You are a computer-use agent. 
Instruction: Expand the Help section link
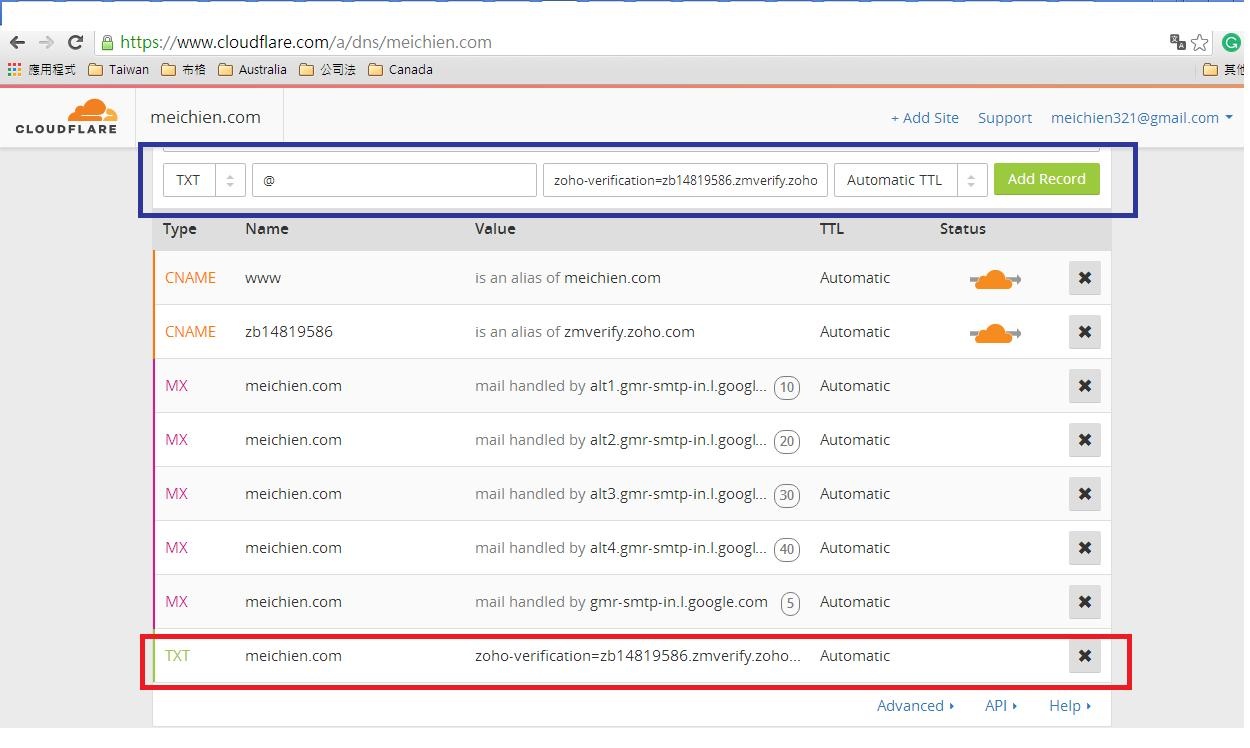pyautogui.click(x=1069, y=705)
